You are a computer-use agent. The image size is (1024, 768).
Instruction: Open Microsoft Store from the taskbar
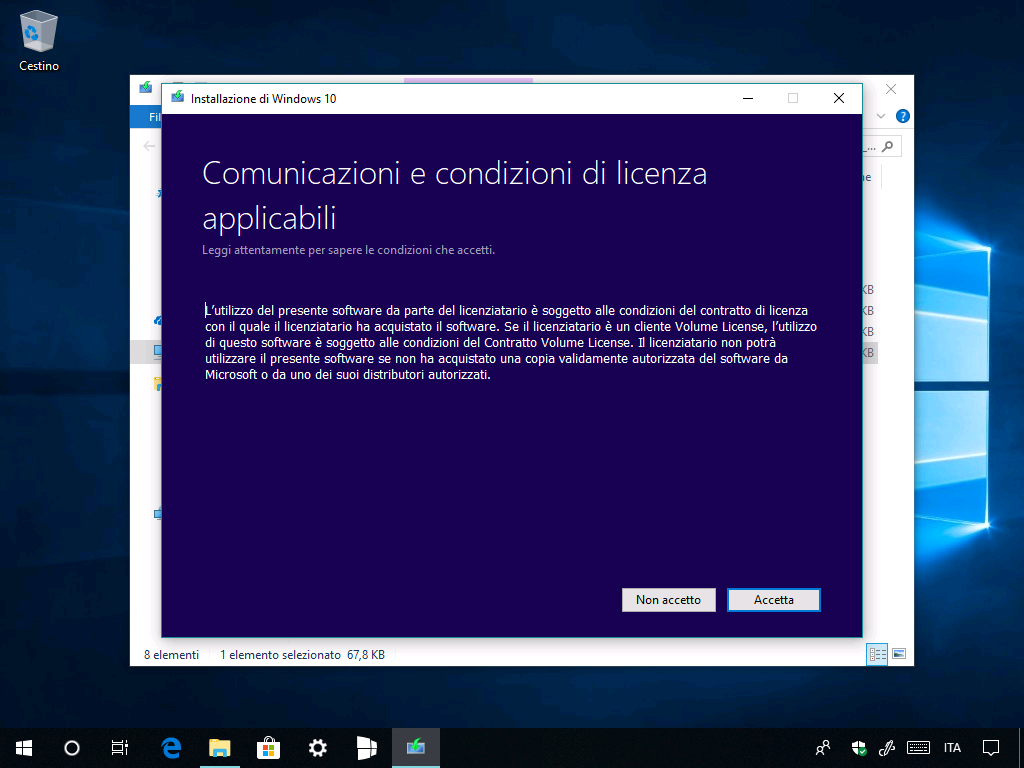pyautogui.click(x=268, y=748)
